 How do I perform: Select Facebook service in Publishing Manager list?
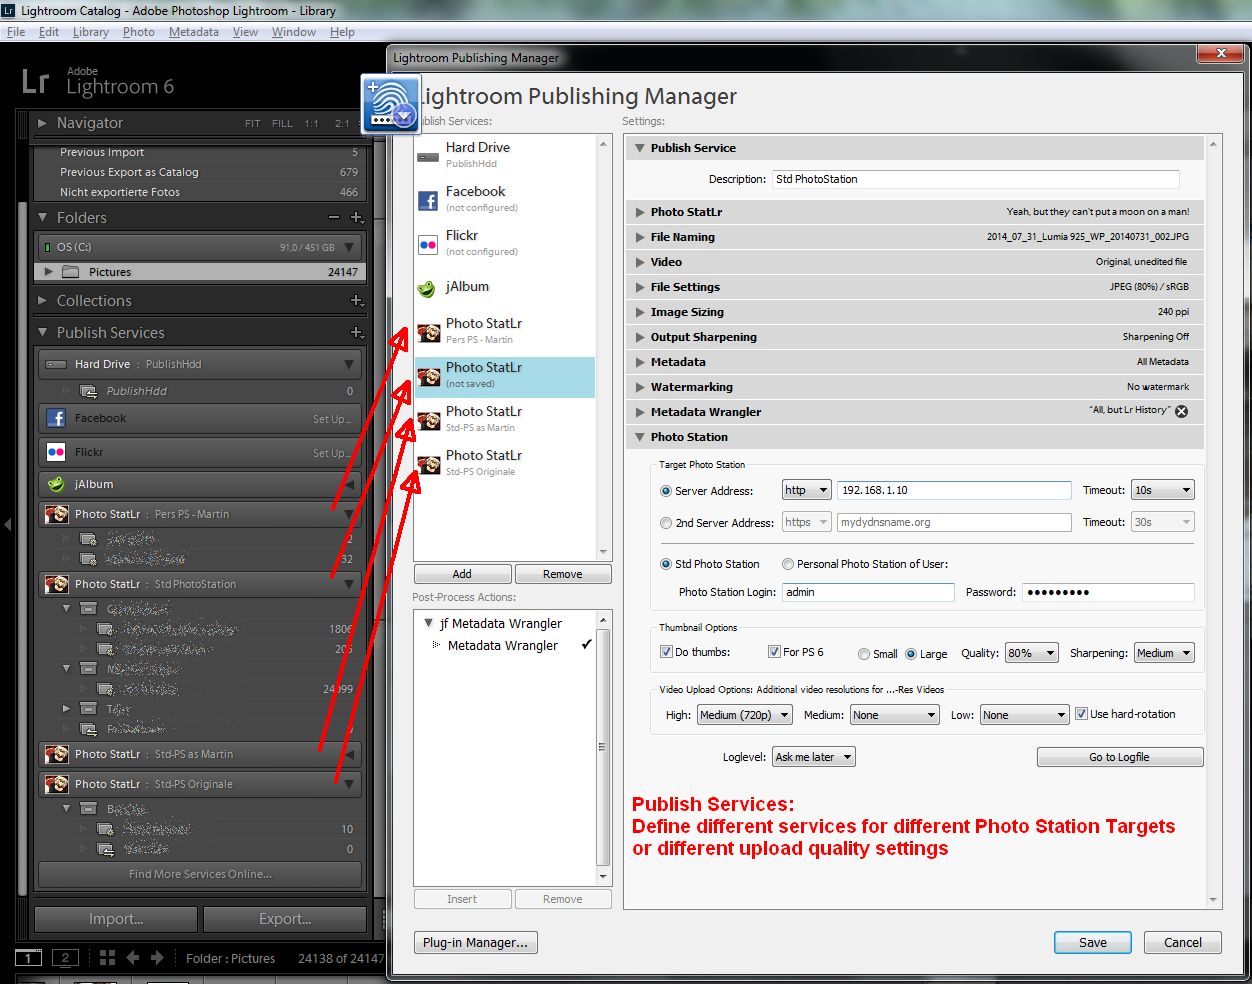pos(505,198)
